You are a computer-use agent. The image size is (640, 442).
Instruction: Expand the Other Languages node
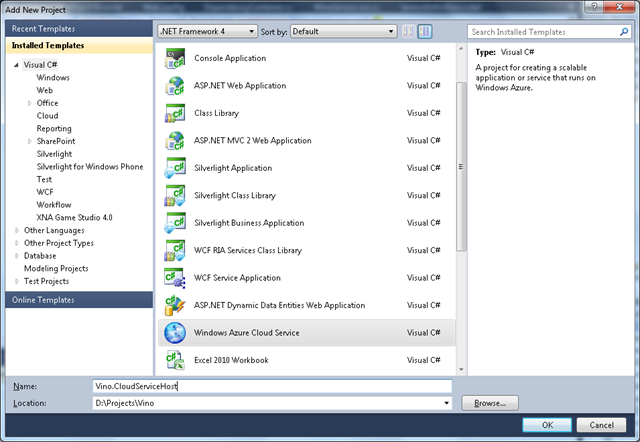17,231
